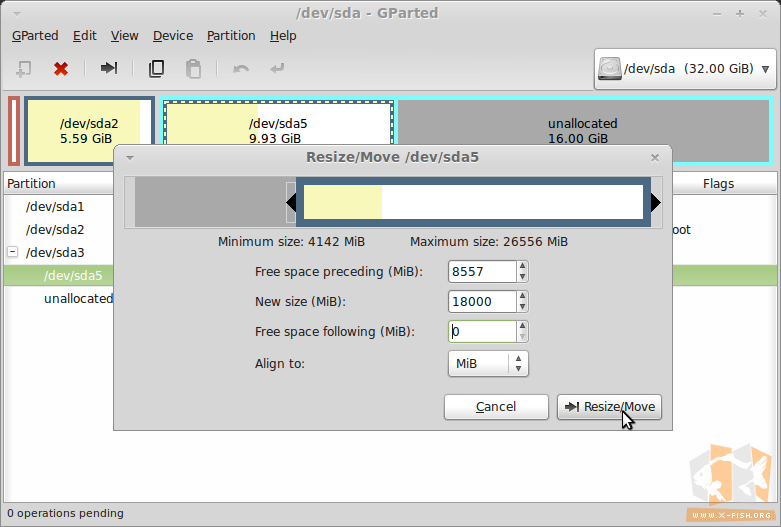
Task: Click the Flags column header
Action: [x=718, y=184]
